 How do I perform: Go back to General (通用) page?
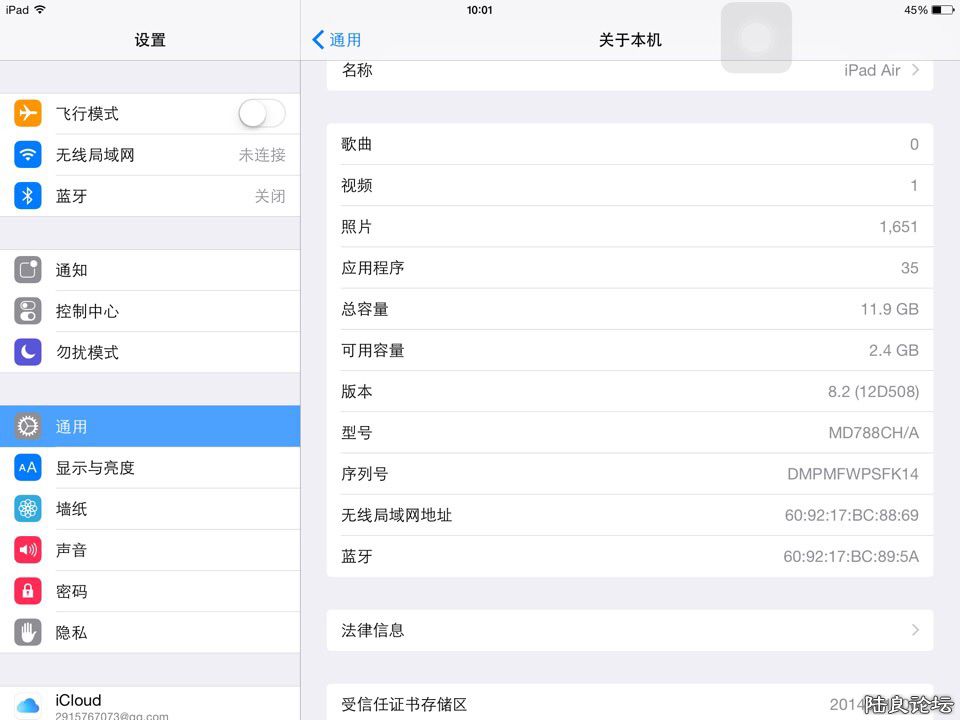point(337,40)
